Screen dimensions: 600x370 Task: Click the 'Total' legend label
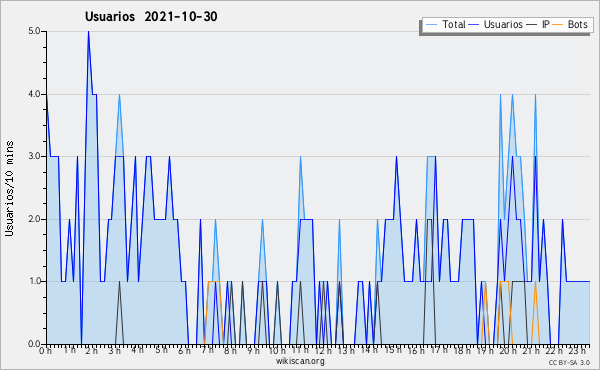(x=454, y=24)
